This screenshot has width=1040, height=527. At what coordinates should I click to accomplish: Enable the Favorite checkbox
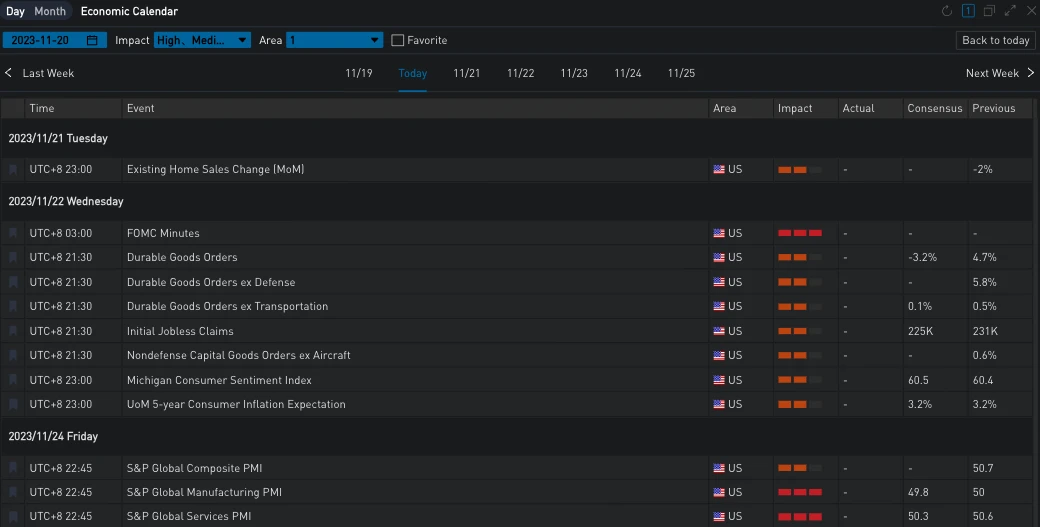(398, 41)
